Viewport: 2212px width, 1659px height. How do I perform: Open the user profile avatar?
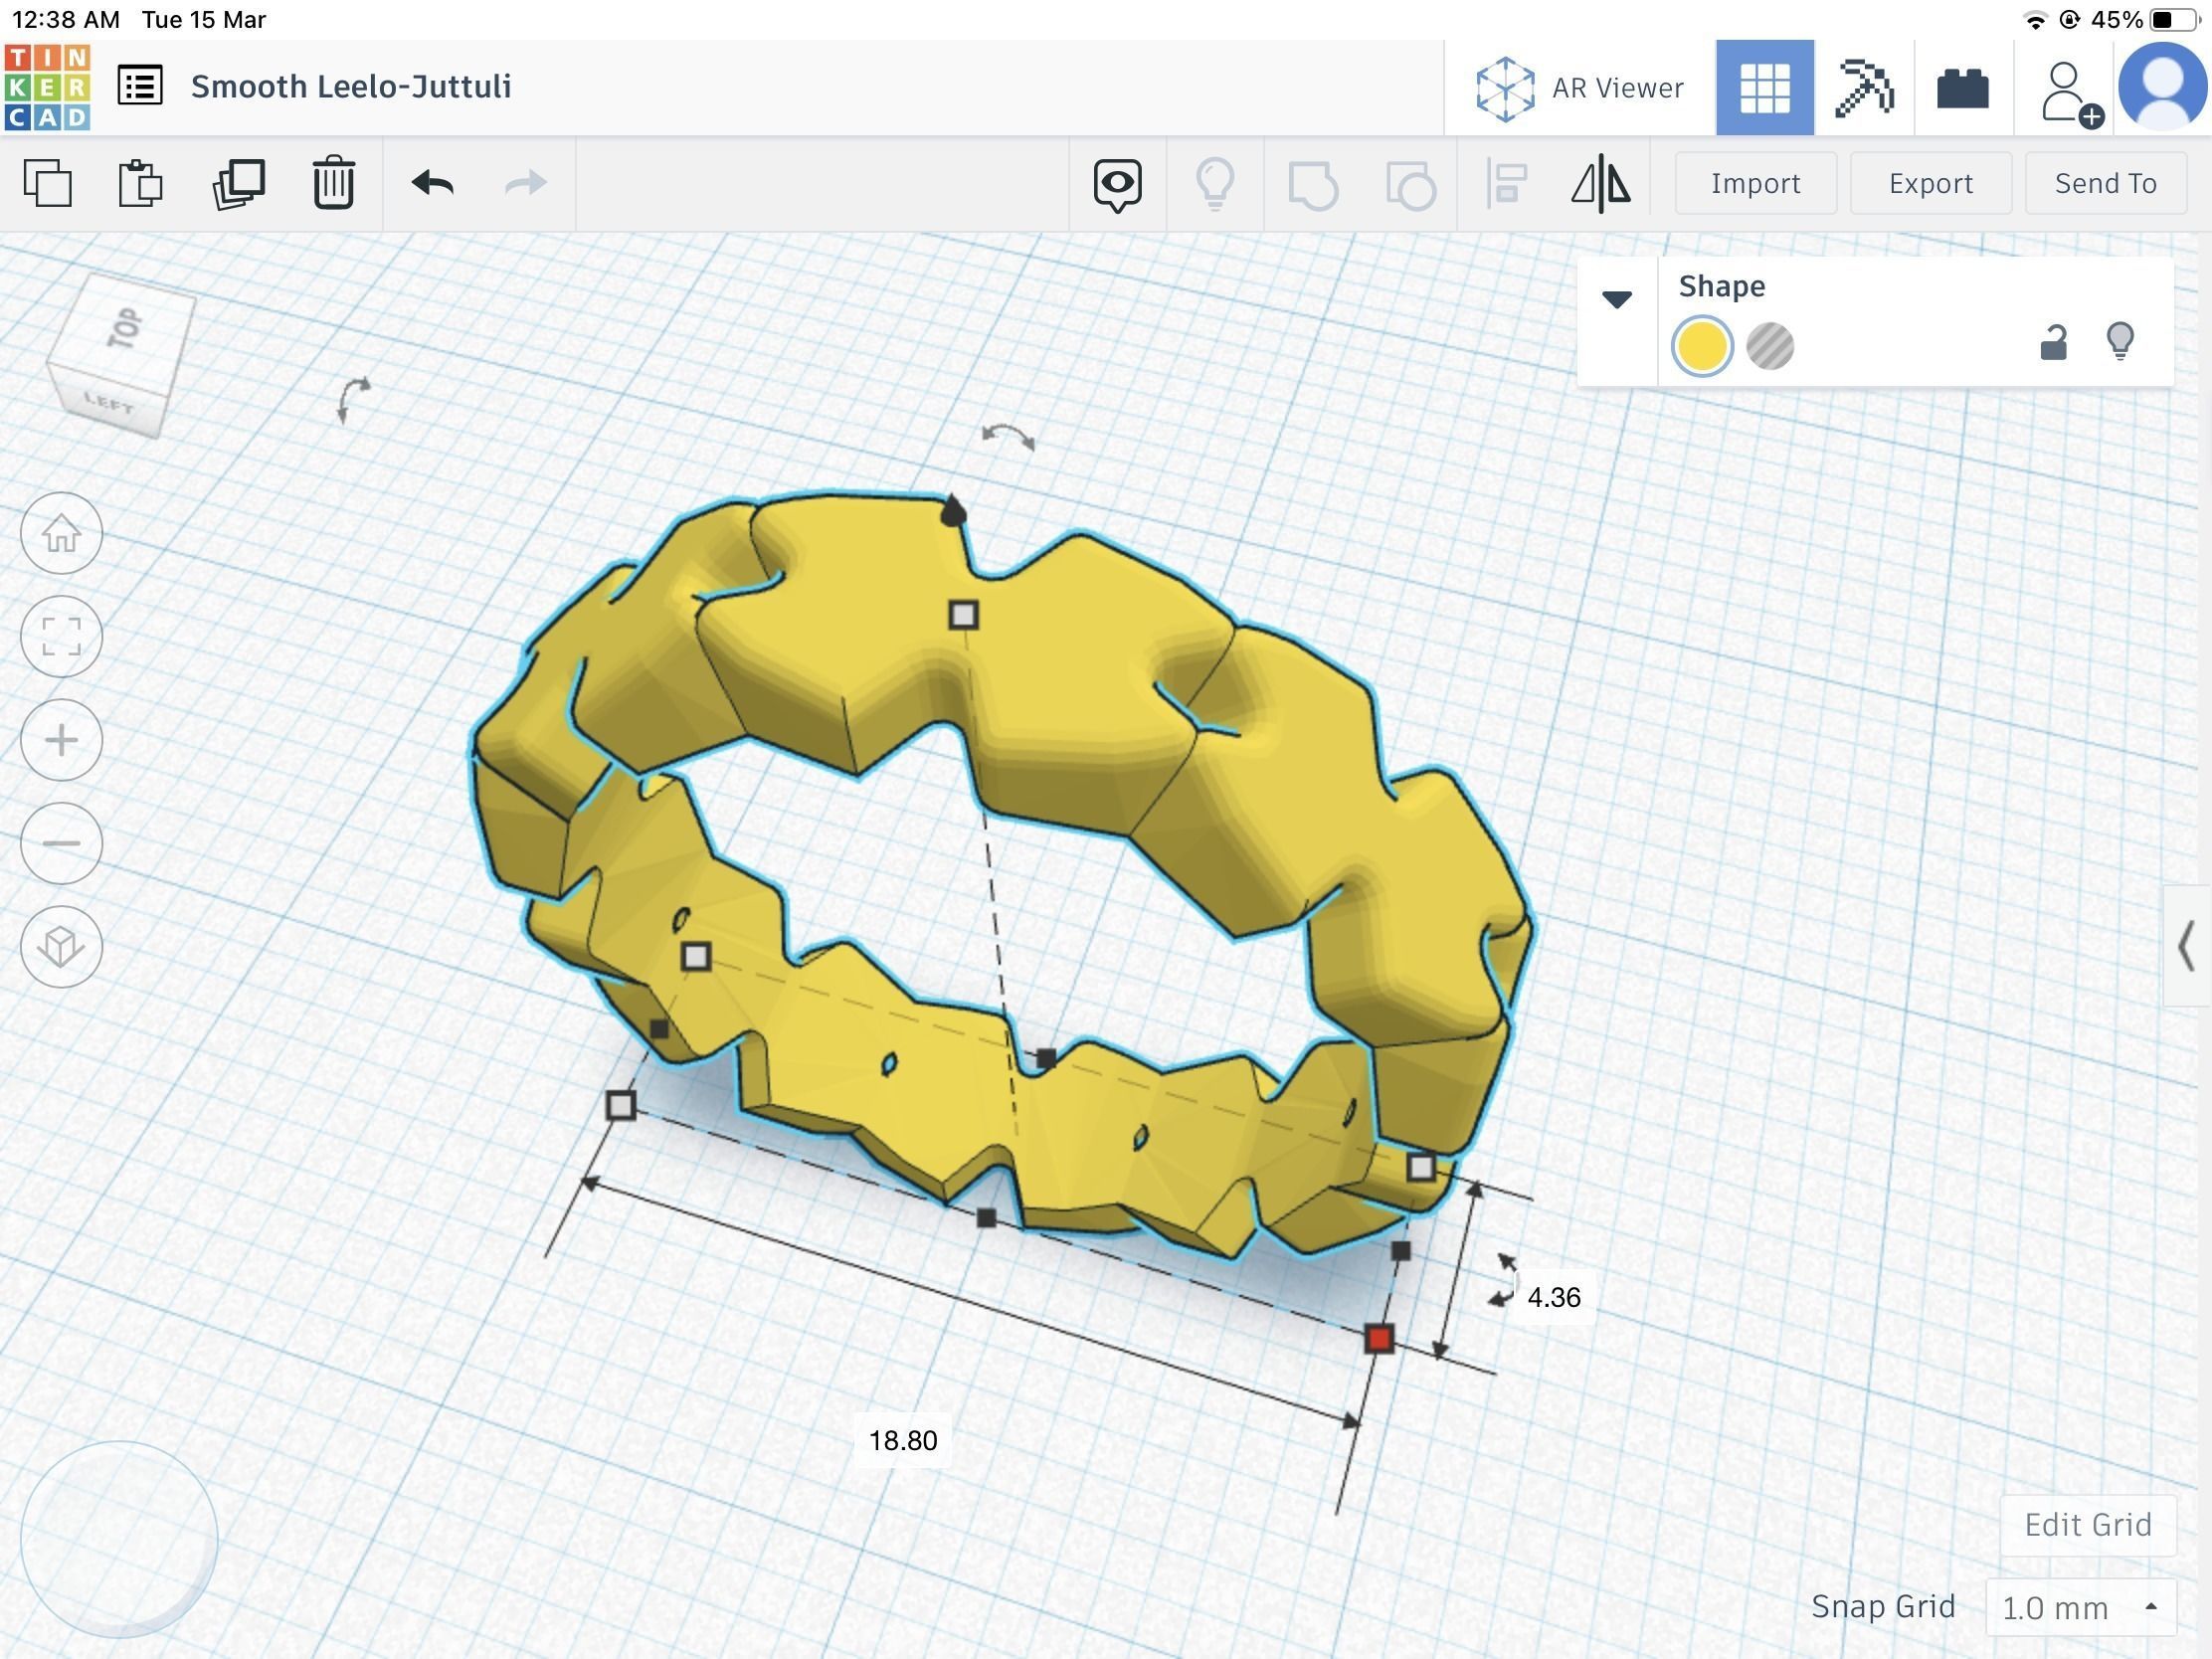coord(2162,87)
